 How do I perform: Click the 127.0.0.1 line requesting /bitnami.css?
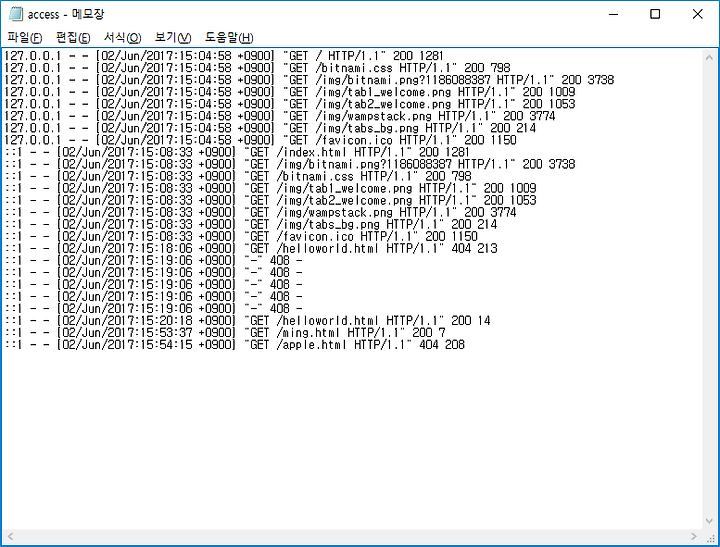[257, 68]
